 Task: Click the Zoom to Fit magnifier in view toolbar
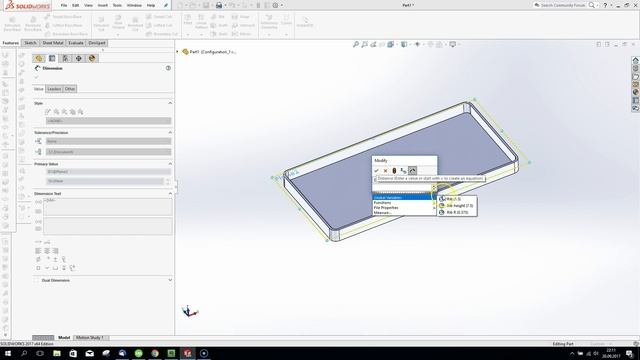(x=356, y=44)
